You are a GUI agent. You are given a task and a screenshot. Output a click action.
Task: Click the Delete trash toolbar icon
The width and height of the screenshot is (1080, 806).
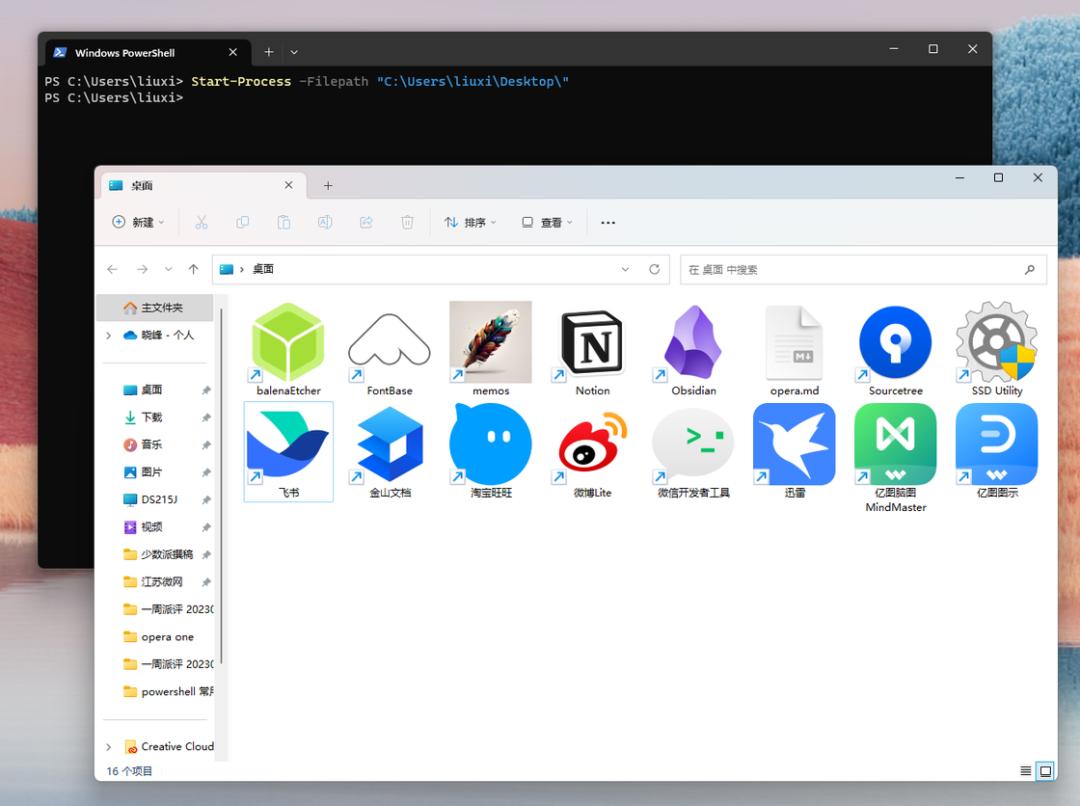(x=408, y=222)
